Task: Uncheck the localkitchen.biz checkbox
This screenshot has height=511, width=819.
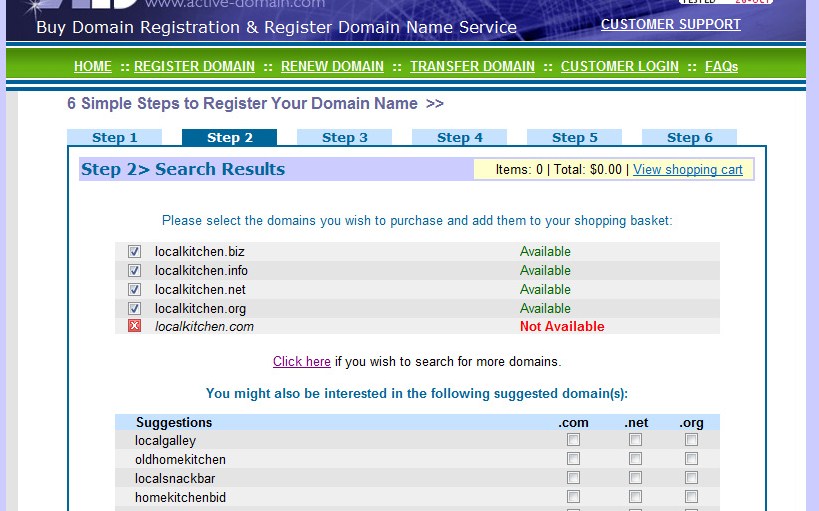Action: [135, 252]
